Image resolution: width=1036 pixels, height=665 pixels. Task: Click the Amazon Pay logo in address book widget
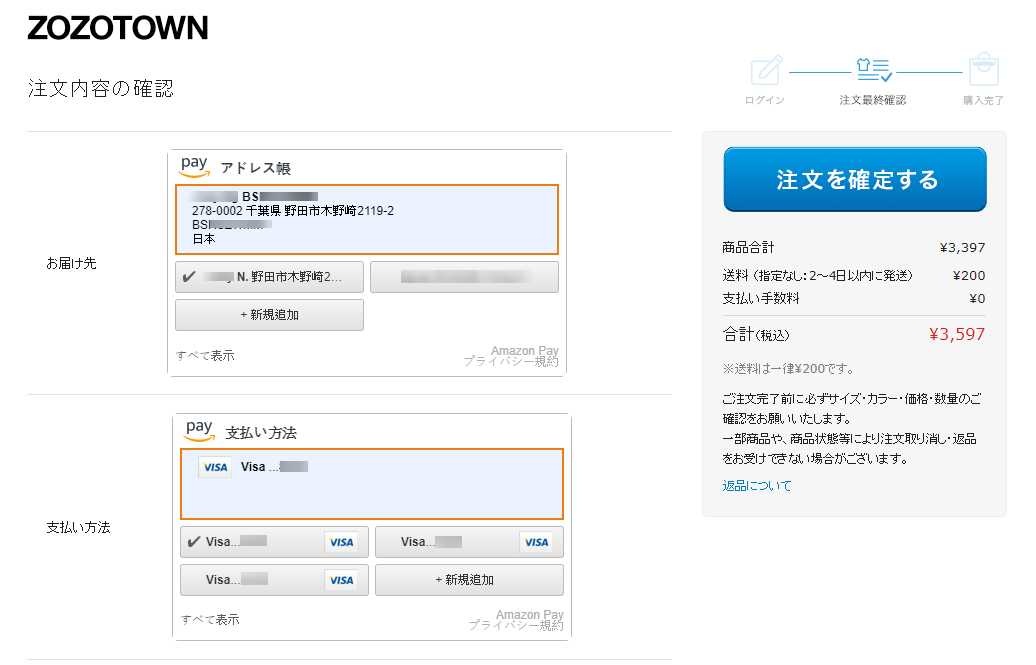(194, 165)
